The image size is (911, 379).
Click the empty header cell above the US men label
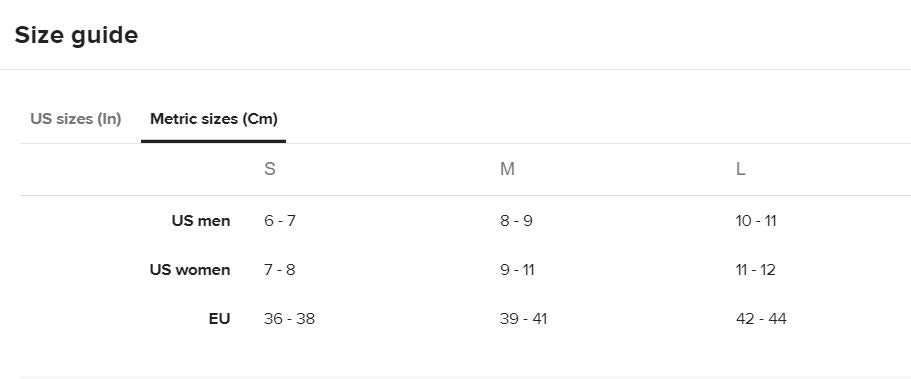pos(138,169)
